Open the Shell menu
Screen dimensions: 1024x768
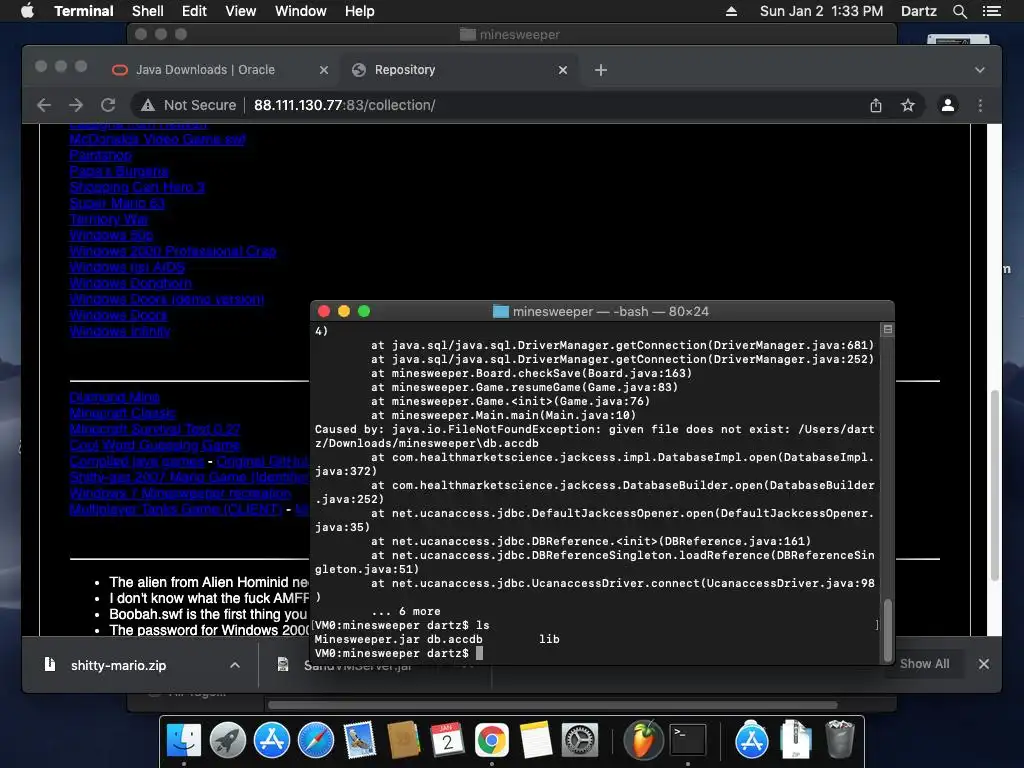[148, 11]
